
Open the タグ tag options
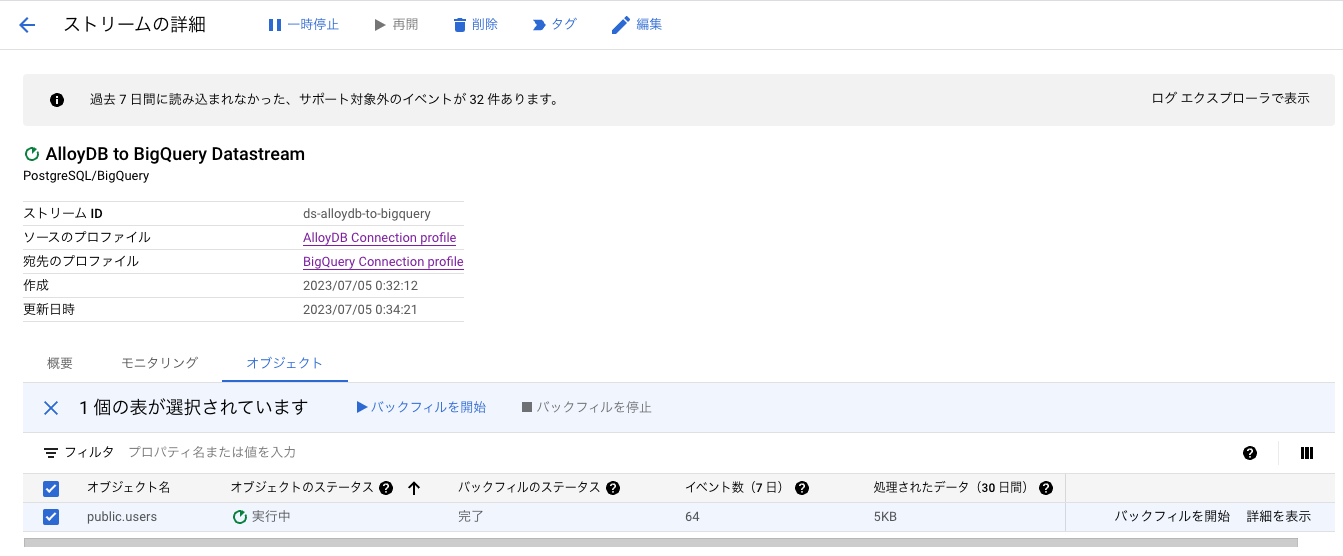554,24
